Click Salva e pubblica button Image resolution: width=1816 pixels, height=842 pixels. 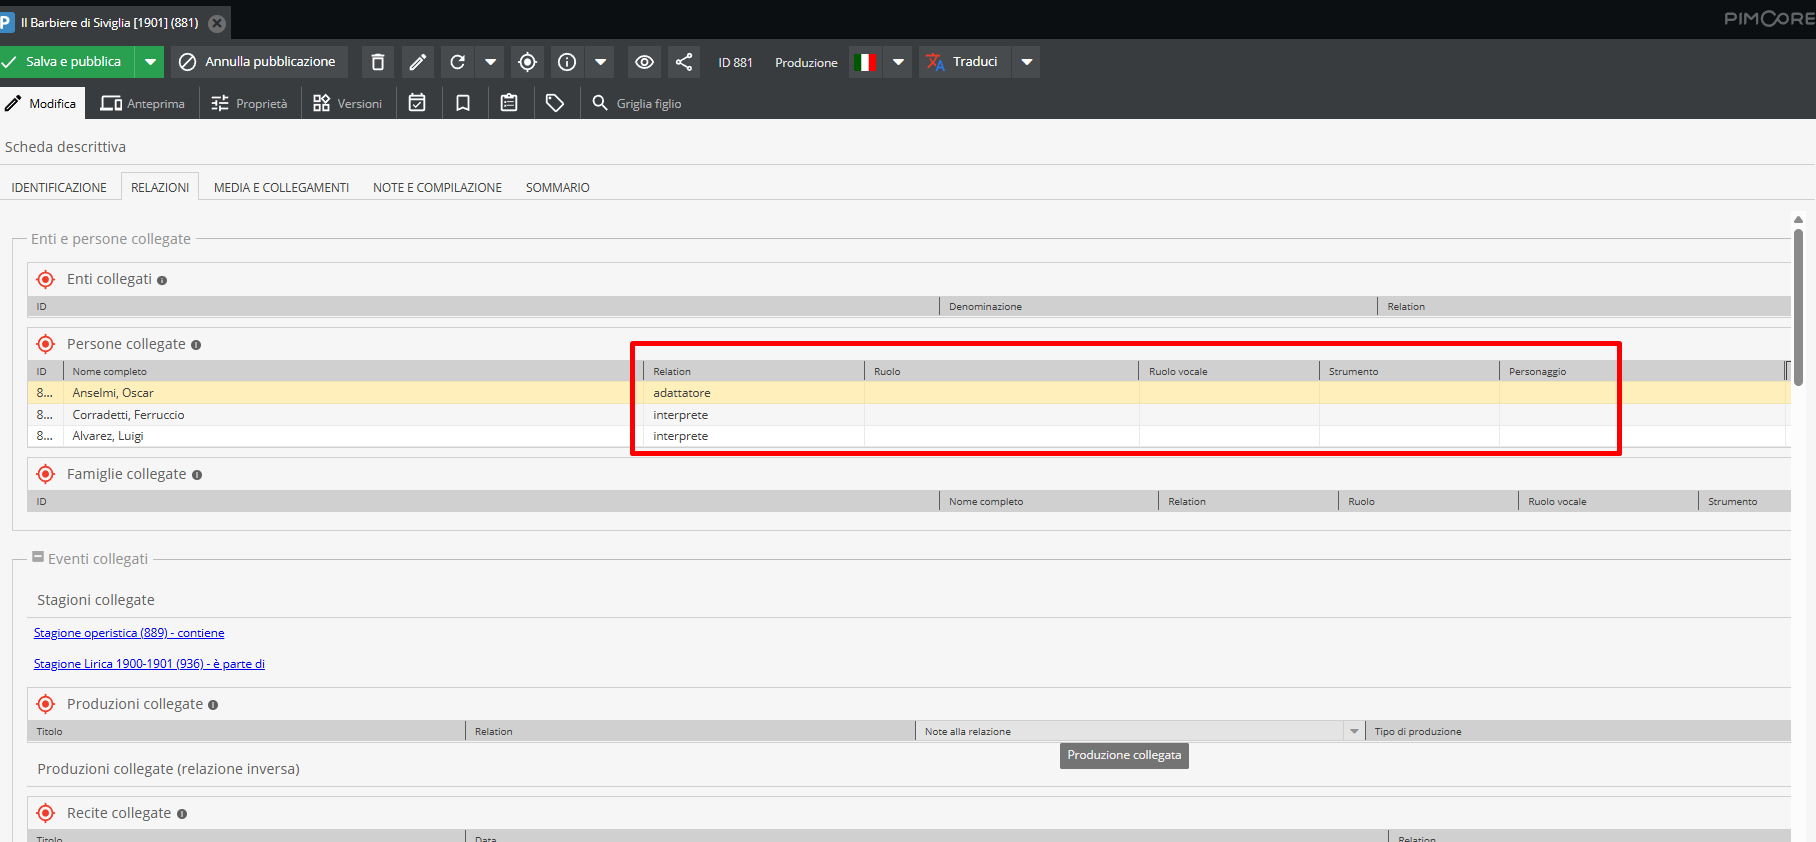tap(66, 62)
